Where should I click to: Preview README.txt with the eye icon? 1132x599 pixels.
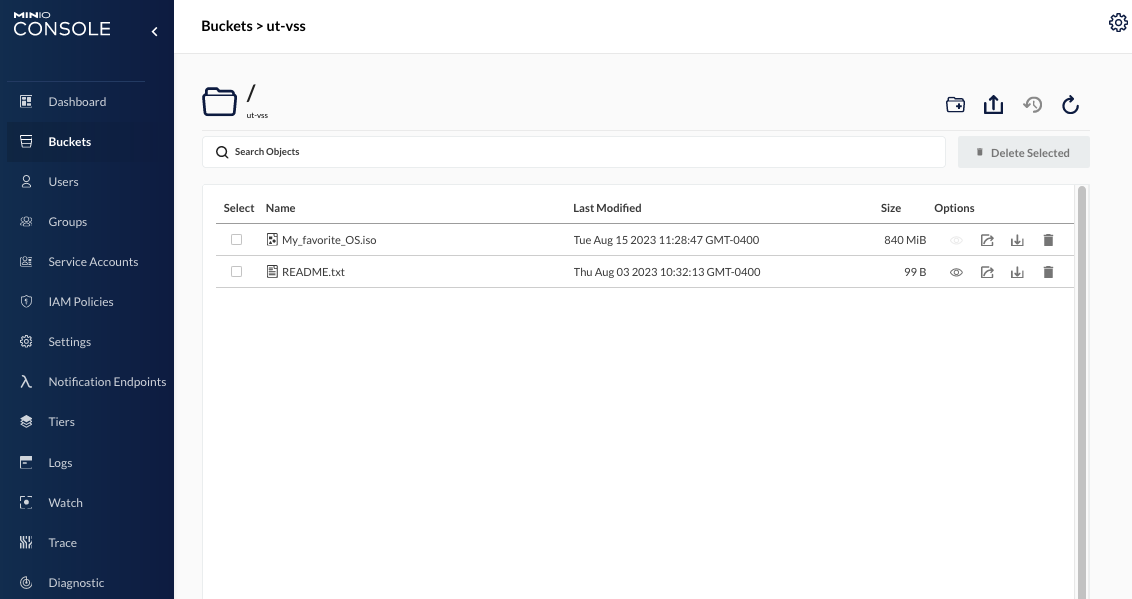coord(956,272)
